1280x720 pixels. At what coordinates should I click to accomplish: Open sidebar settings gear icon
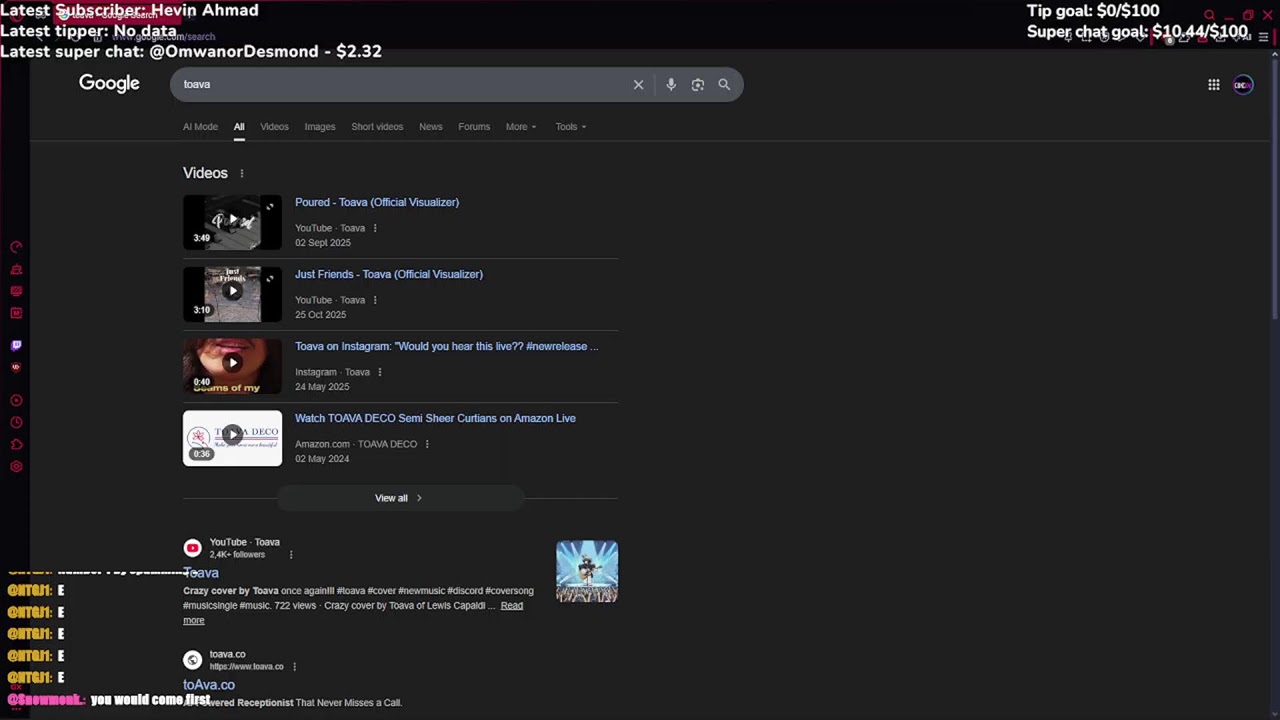click(x=16, y=466)
